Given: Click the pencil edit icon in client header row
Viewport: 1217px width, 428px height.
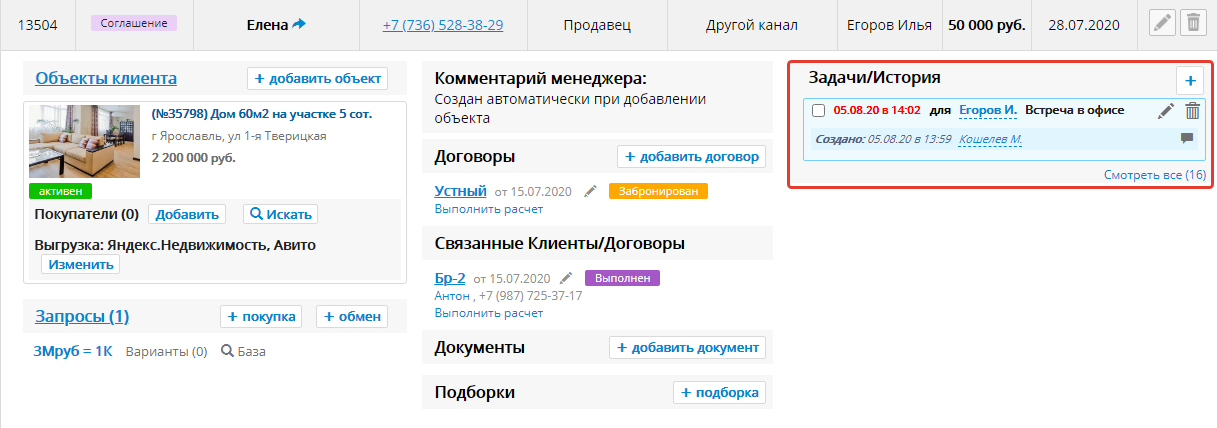Looking at the screenshot, I should coord(1162,24).
